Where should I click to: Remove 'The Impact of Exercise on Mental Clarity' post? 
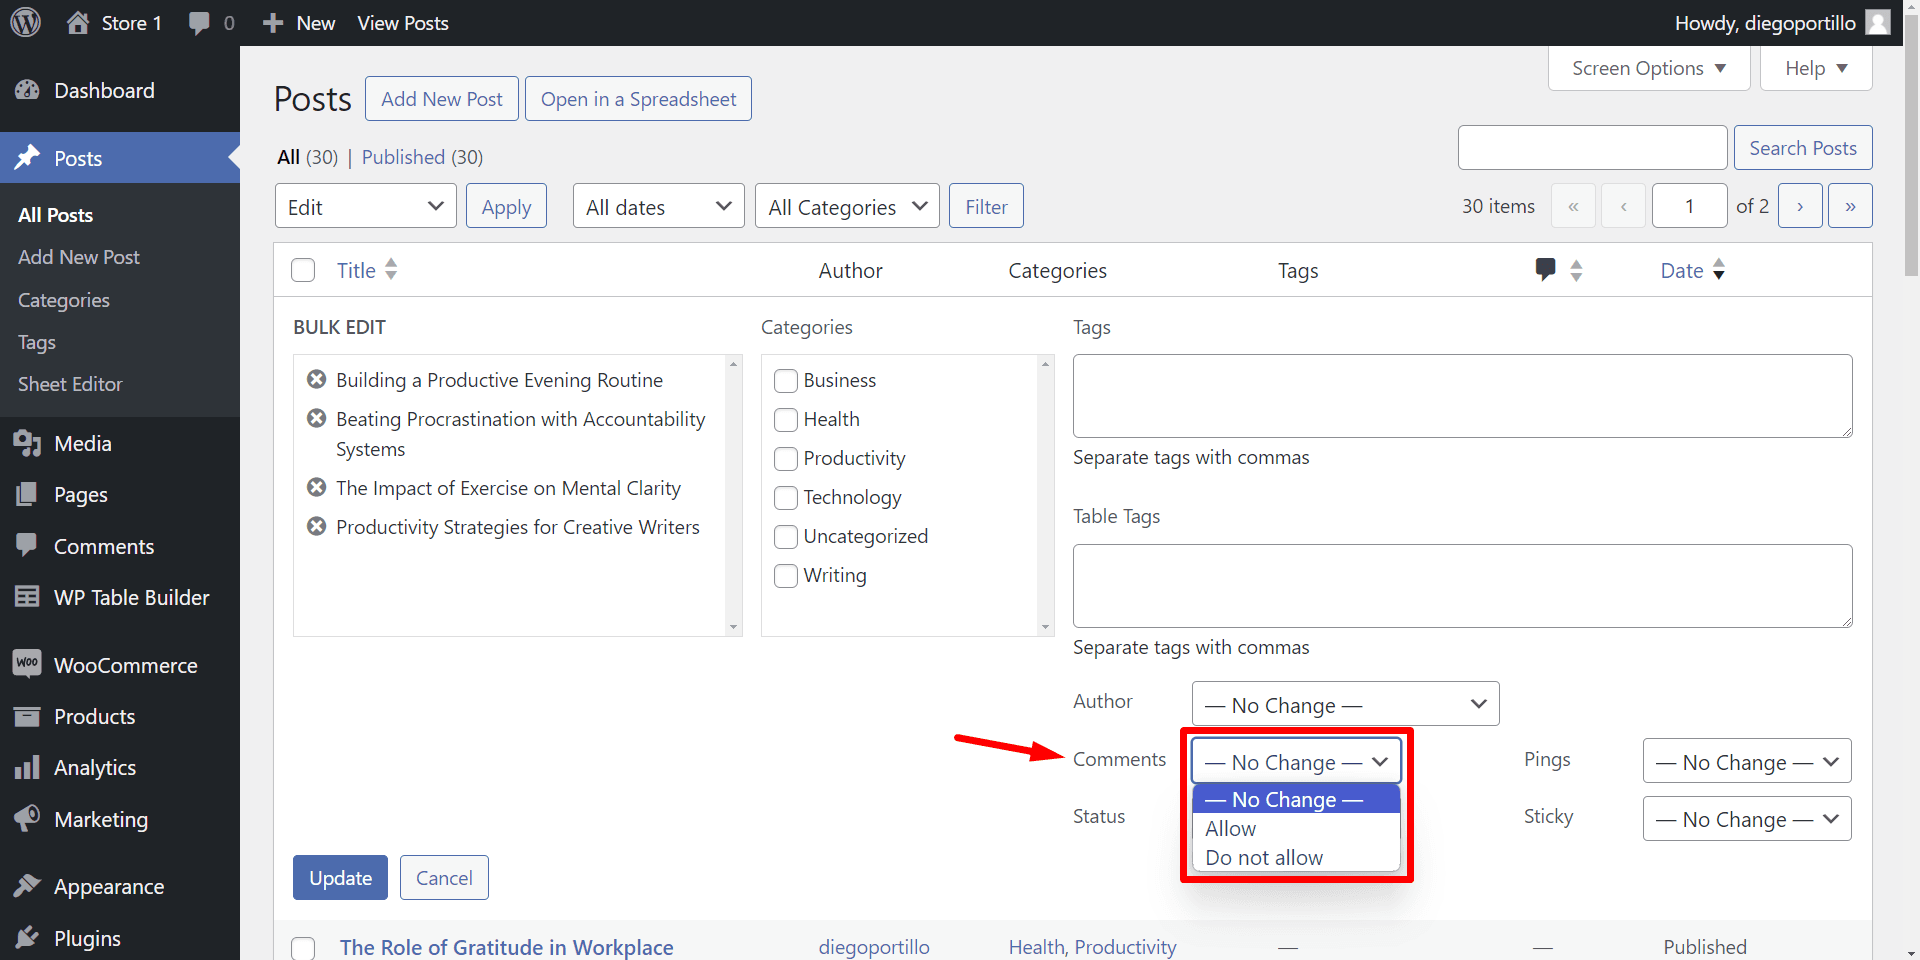[317, 487]
